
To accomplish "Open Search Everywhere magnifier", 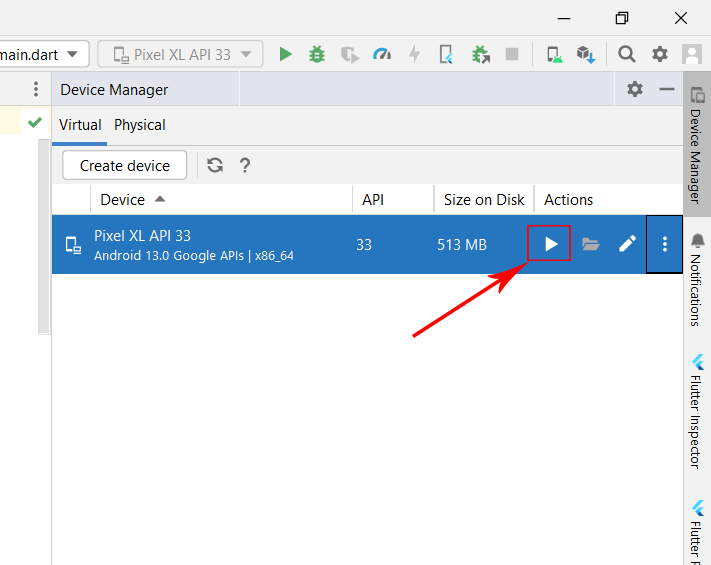I will pos(627,54).
